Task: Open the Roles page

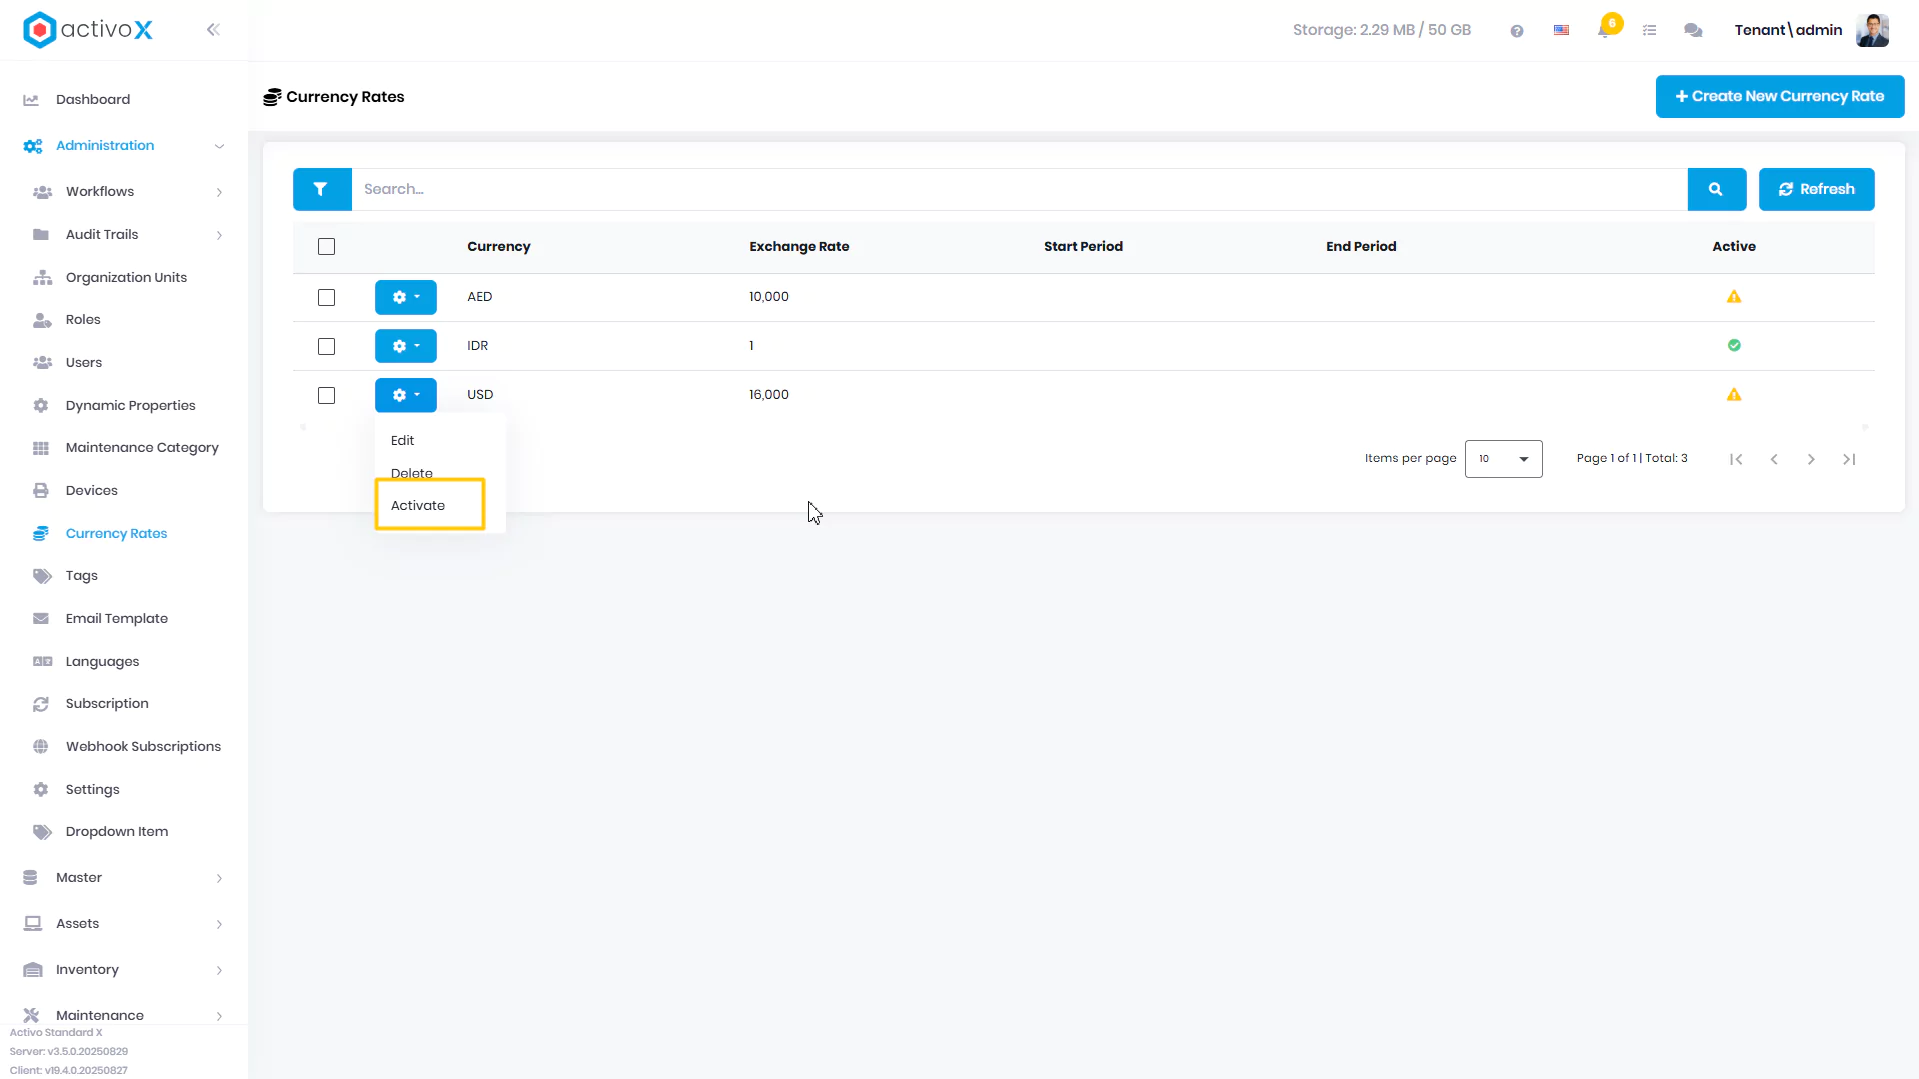Action: (x=83, y=320)
